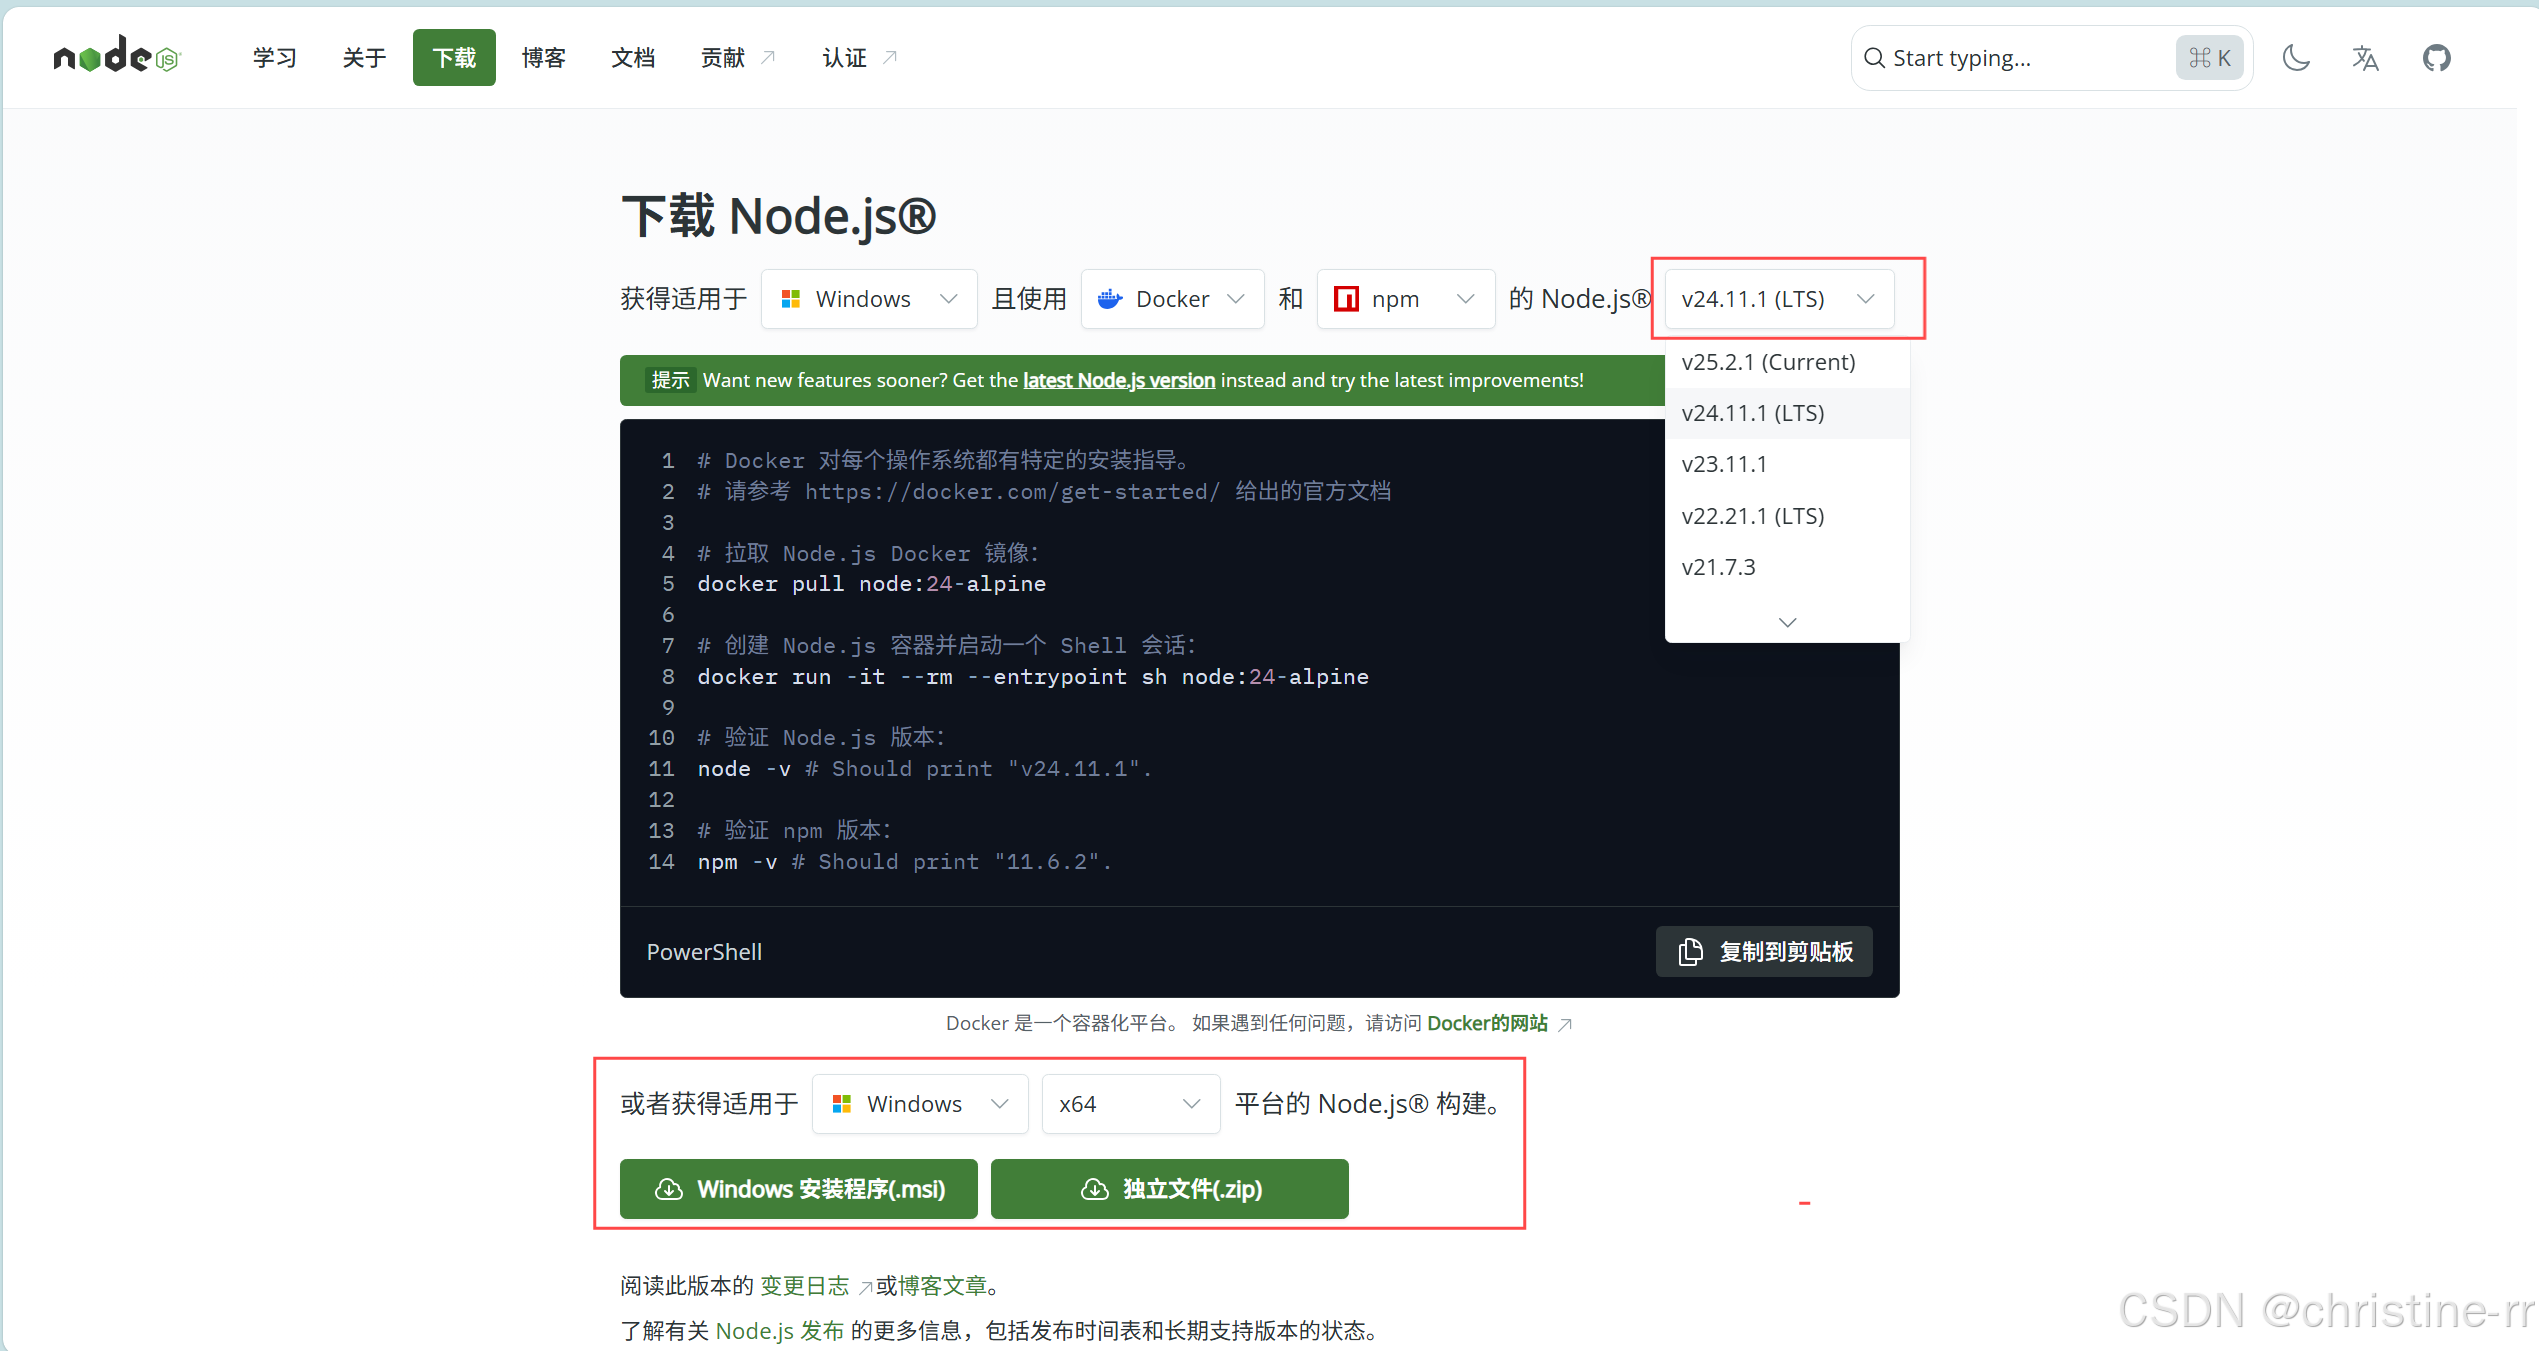Open the npm package manager dropdown

pyautogui.click(x=1405, y=299)
